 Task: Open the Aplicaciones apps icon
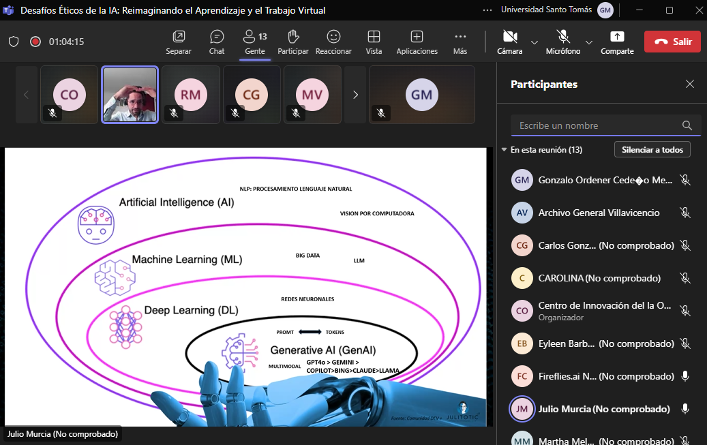[416, 41]
